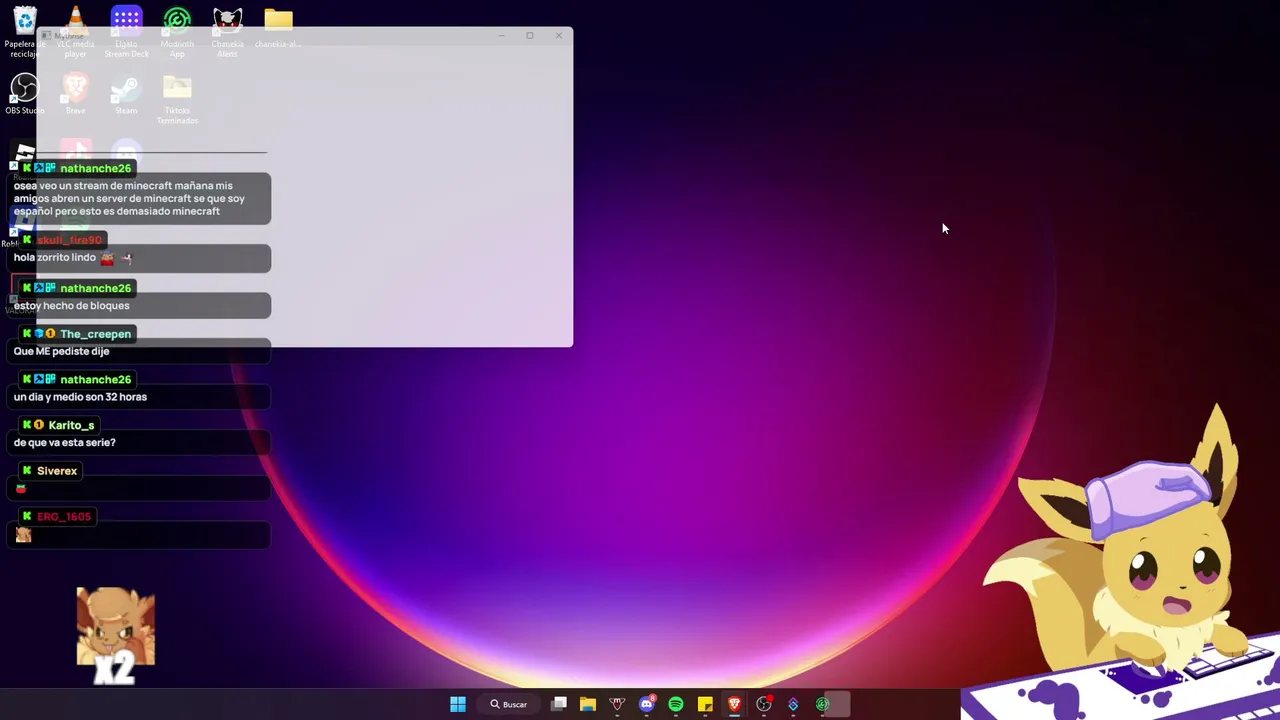Click the Mythrise window title
1280x720 pixels.
pyautogui.click(x=69, y=36)
